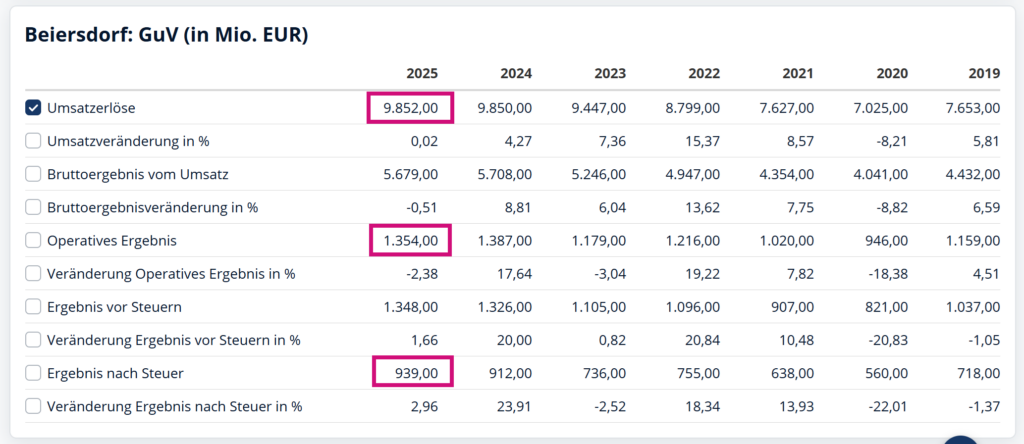Click highlighted Operatives Ergebnis value 1.354,00
The image size is (1024, 444).
pyautogui.click(x=411, y=240)
